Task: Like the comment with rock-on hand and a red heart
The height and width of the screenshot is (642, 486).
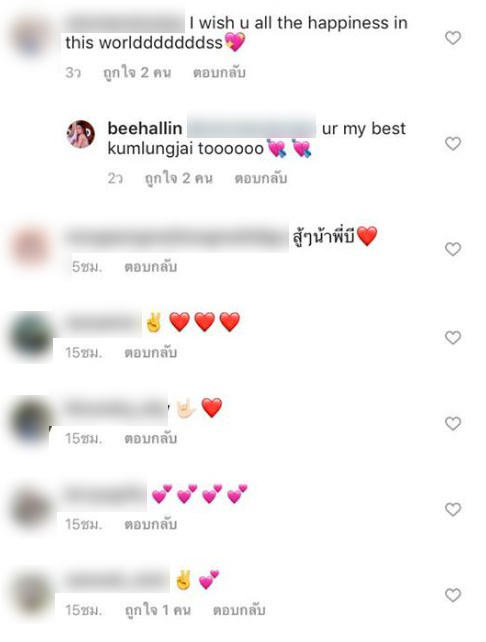Action: [x=453, y=423]
